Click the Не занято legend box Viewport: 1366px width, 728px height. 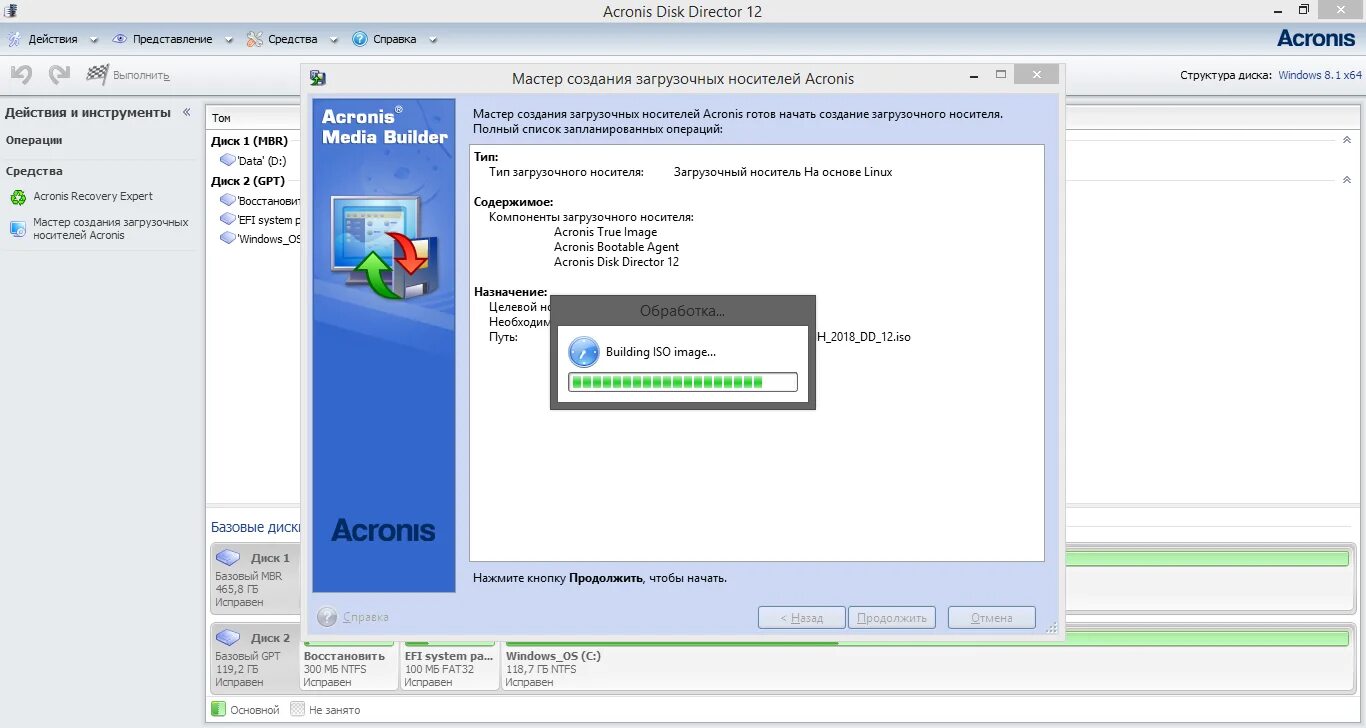(297, 709)
